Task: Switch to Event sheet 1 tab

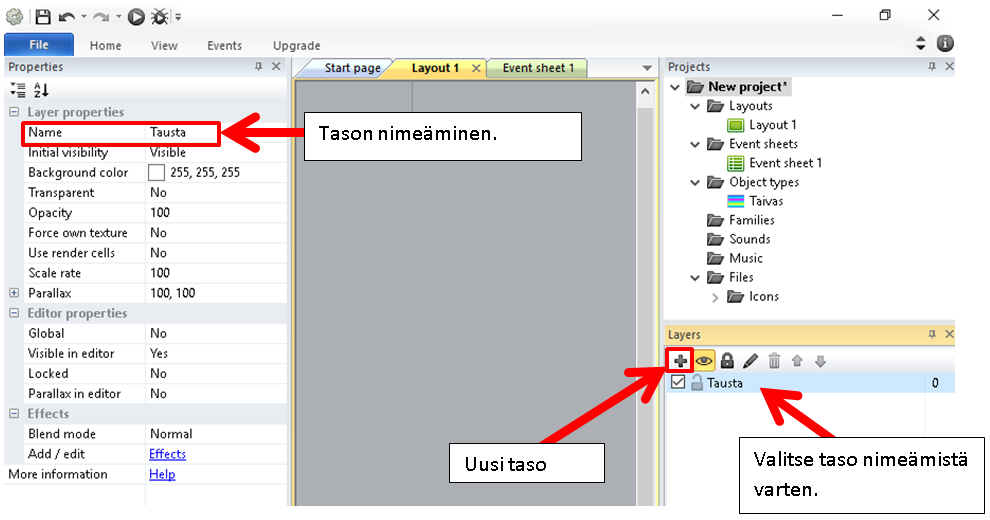Action: (x=538, y=68)
